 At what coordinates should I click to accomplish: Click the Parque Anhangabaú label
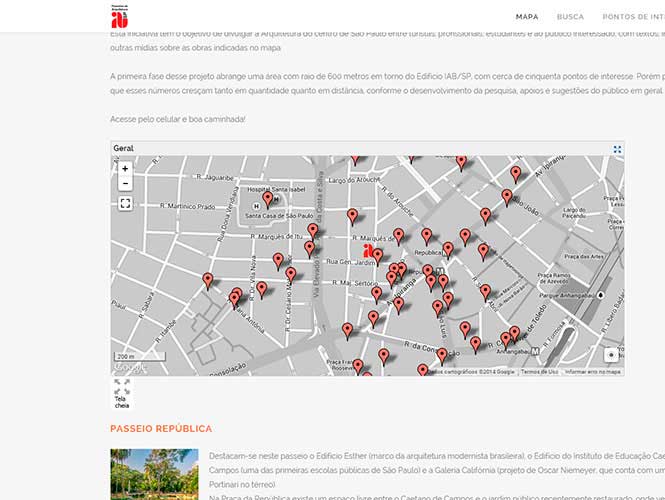566,295
